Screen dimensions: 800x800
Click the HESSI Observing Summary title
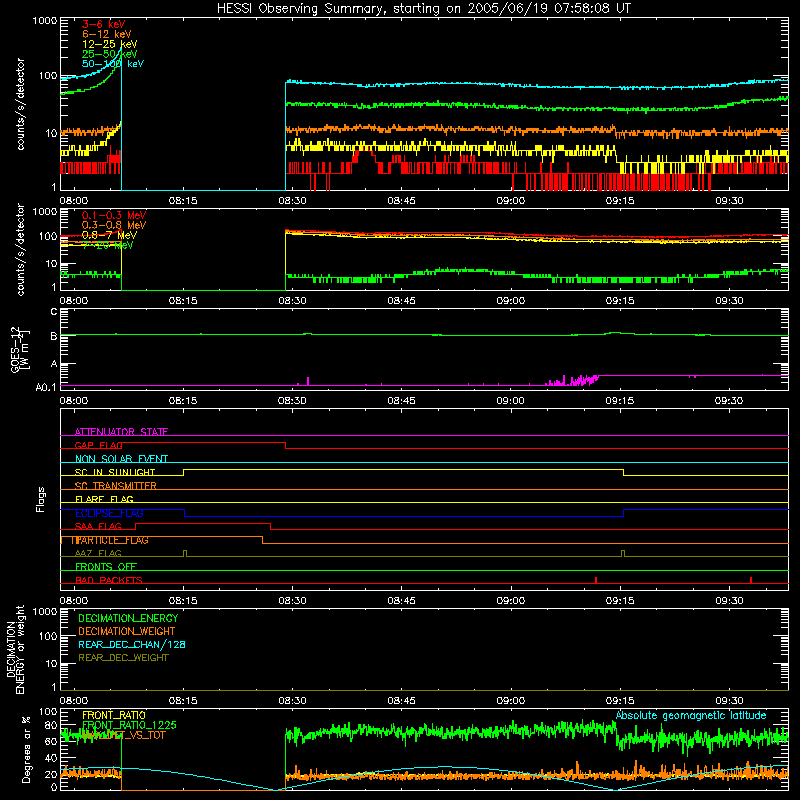(x=424, y=9)
